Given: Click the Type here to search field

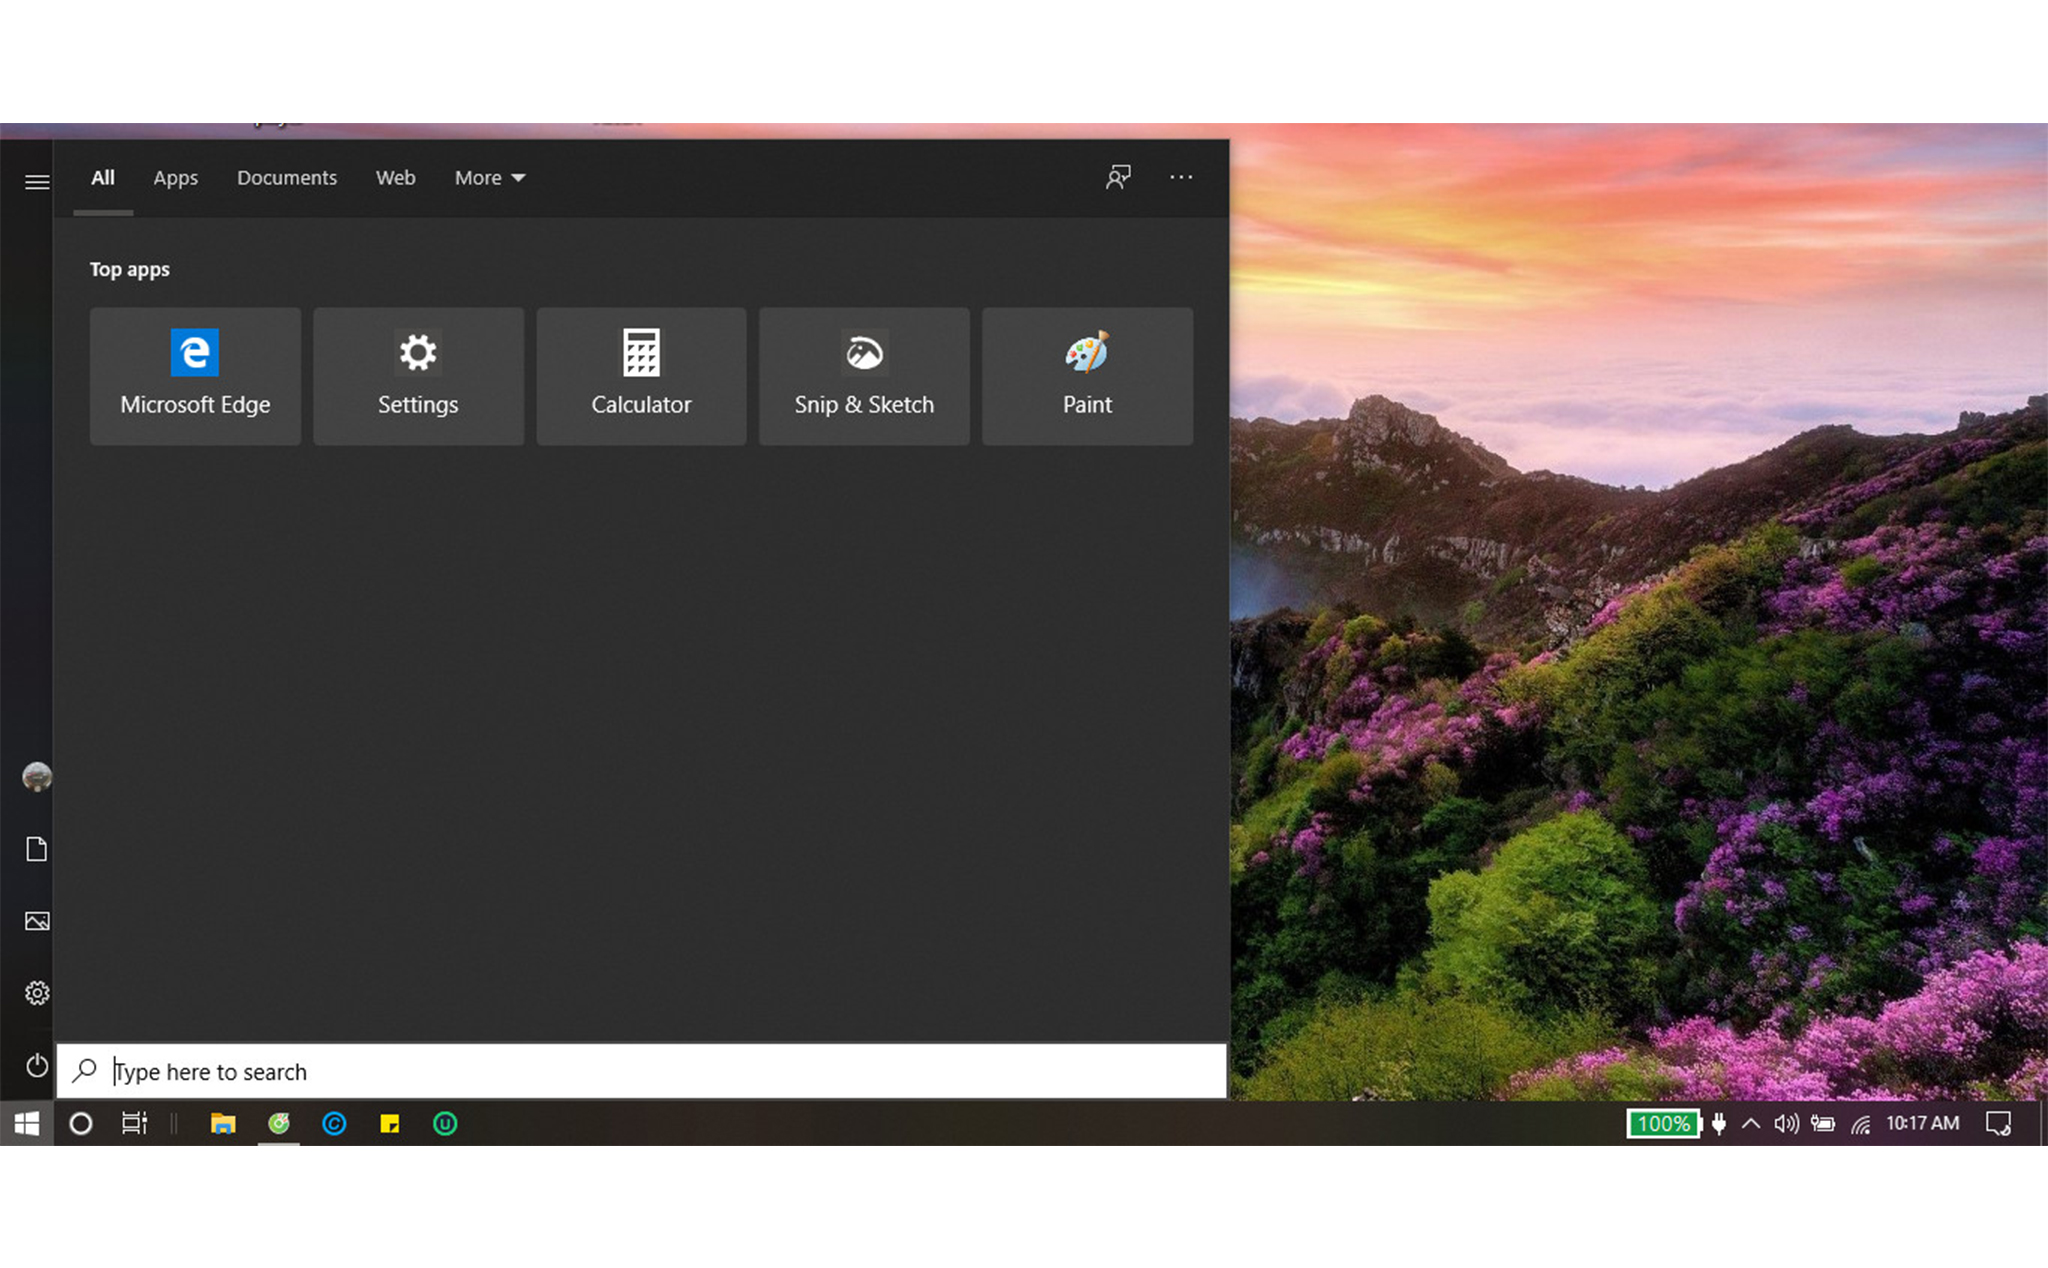Looking at the screenshot, I should tap(640, 1071).
